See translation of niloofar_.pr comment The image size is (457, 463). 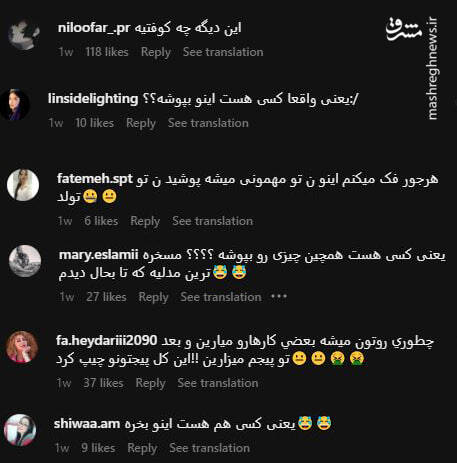(x=223, y=52)
